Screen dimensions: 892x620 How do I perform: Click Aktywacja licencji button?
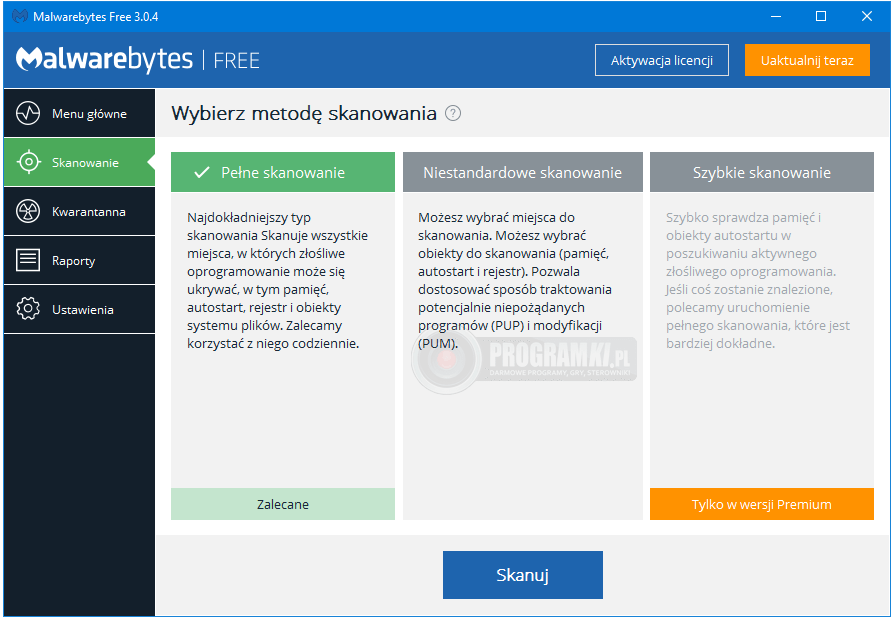[662, 60]
